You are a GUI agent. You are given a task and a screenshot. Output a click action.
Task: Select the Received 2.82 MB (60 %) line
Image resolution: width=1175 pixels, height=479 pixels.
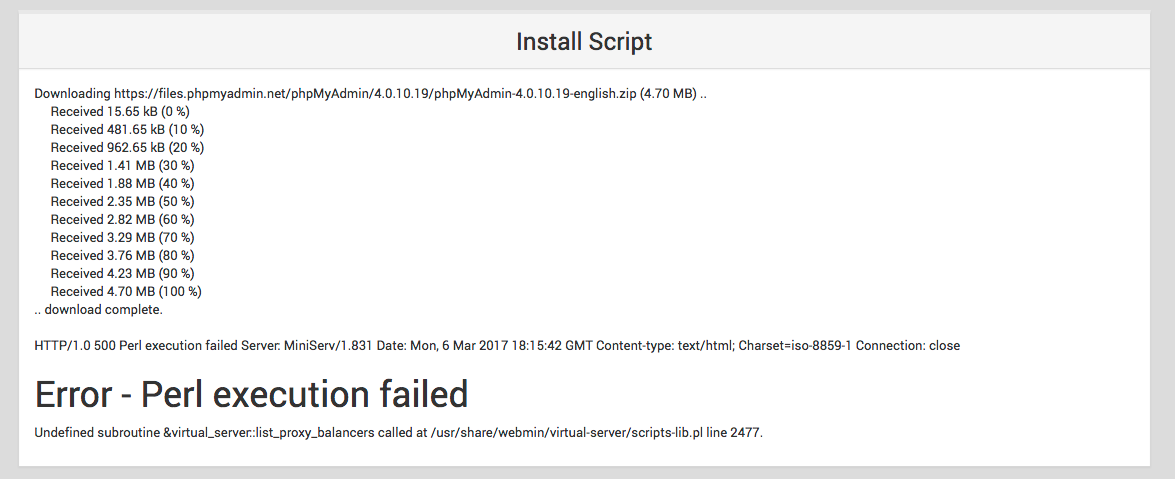pos(122,220)
